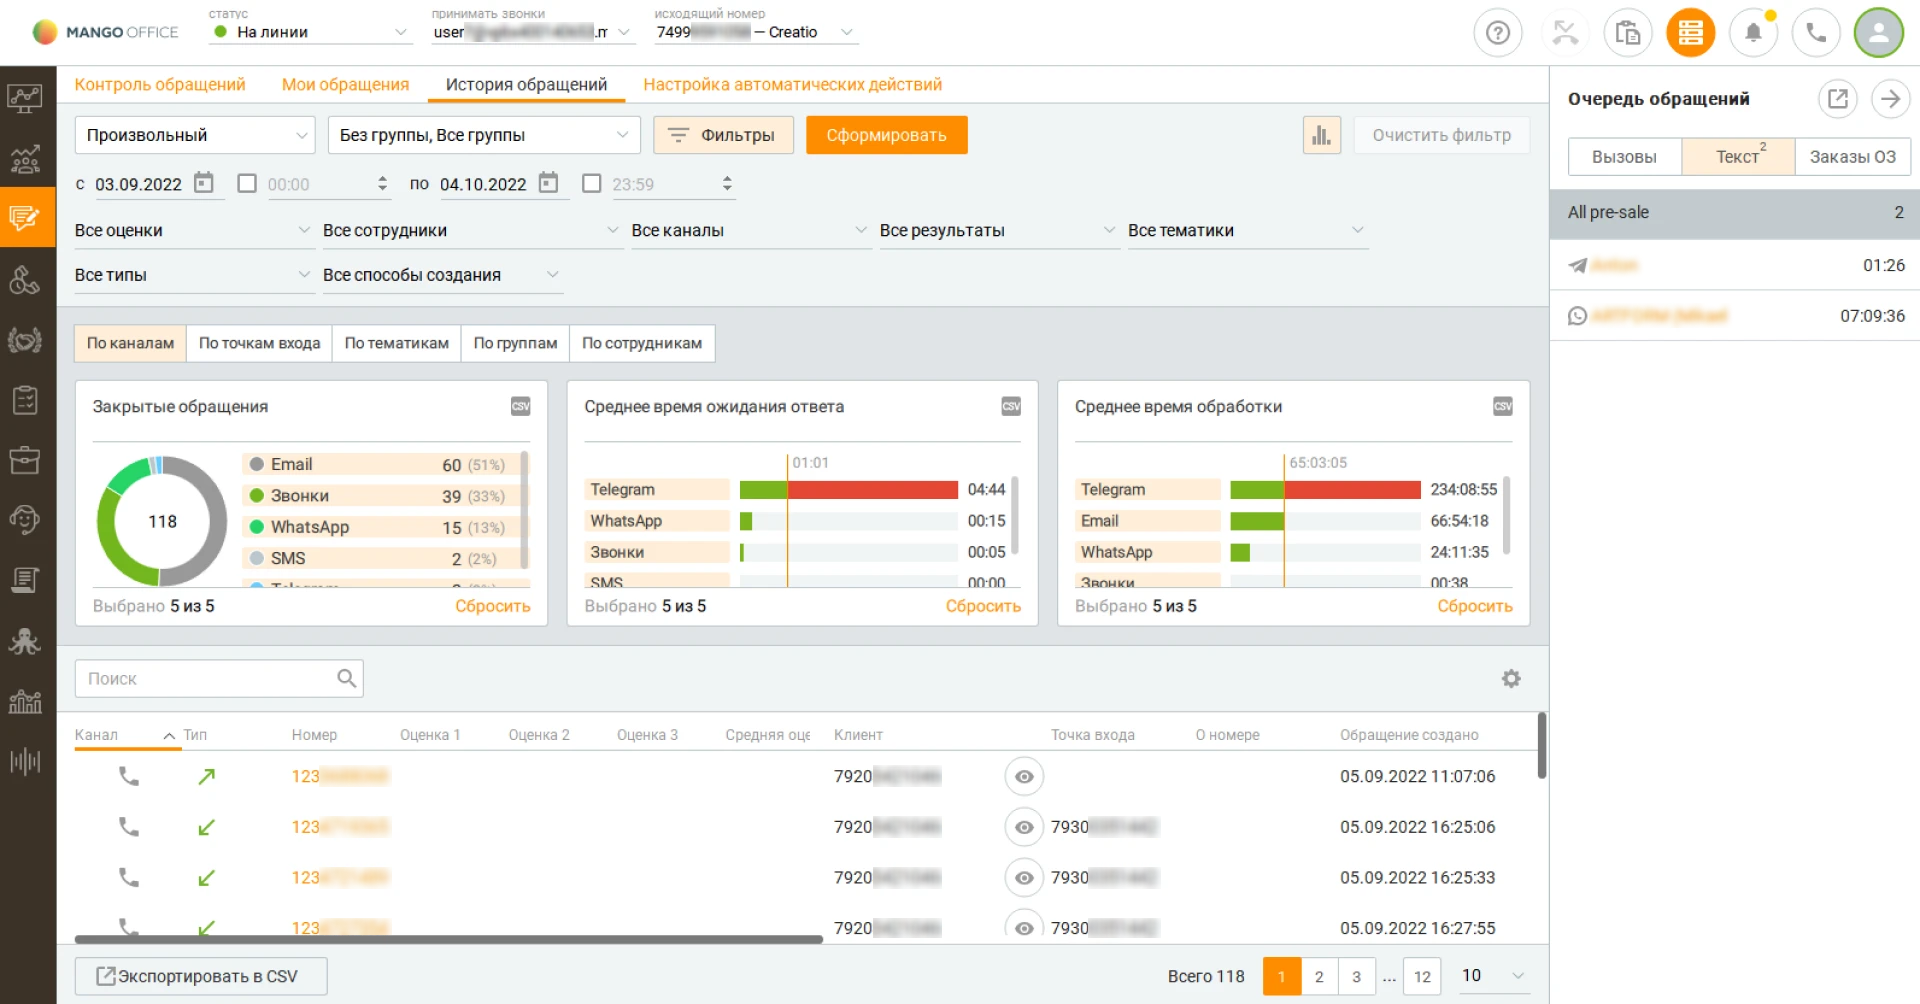Image resolution: width=1920 pixels, height=1004 pixels.
Task: Click Экспортировать в CSV button
Action: point(201,976)
